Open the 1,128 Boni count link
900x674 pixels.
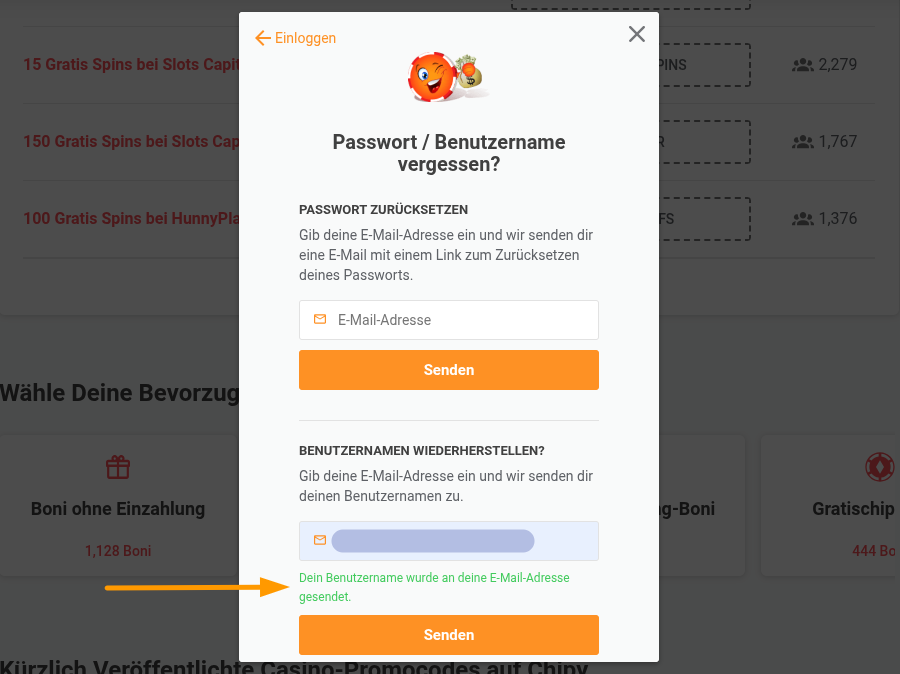[118, 551]
